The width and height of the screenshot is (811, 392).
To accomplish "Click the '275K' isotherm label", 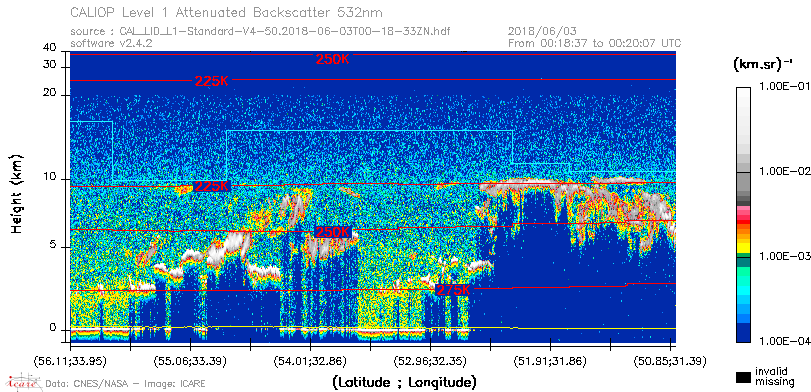I will (453, 290).
